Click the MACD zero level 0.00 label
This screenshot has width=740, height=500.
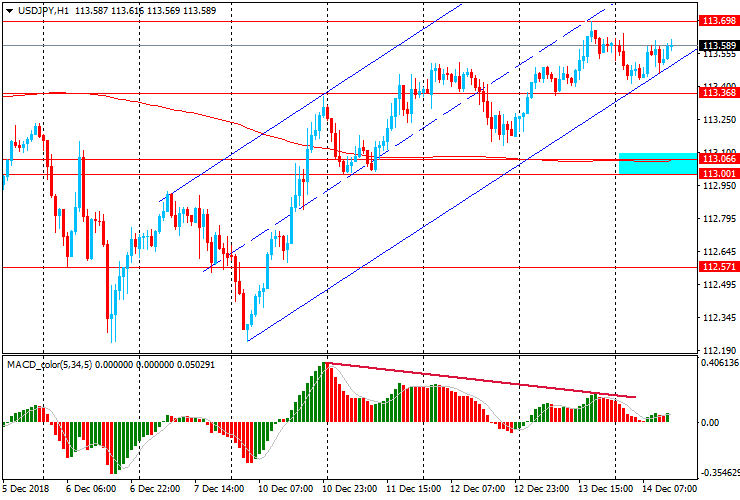tap(710, 423)
